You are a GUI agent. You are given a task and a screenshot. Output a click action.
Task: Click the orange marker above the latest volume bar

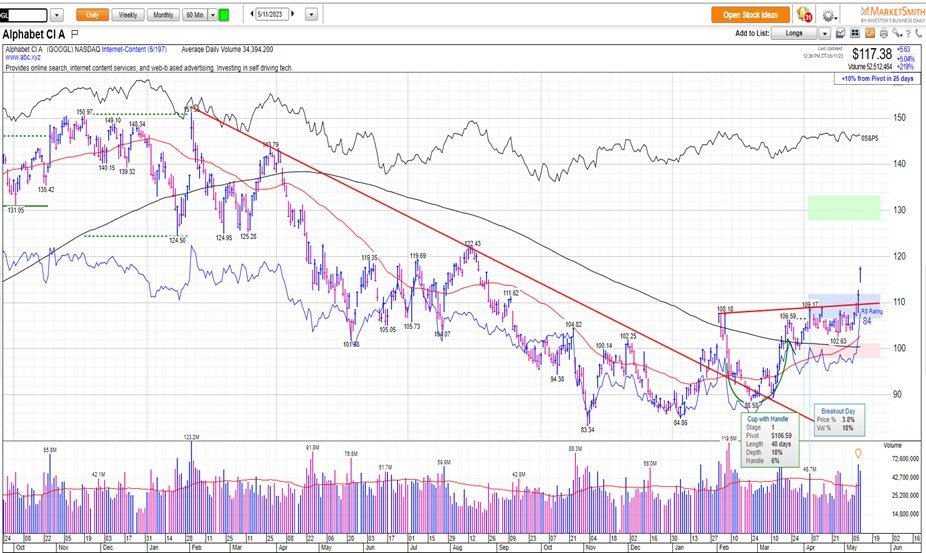point(858,454)
